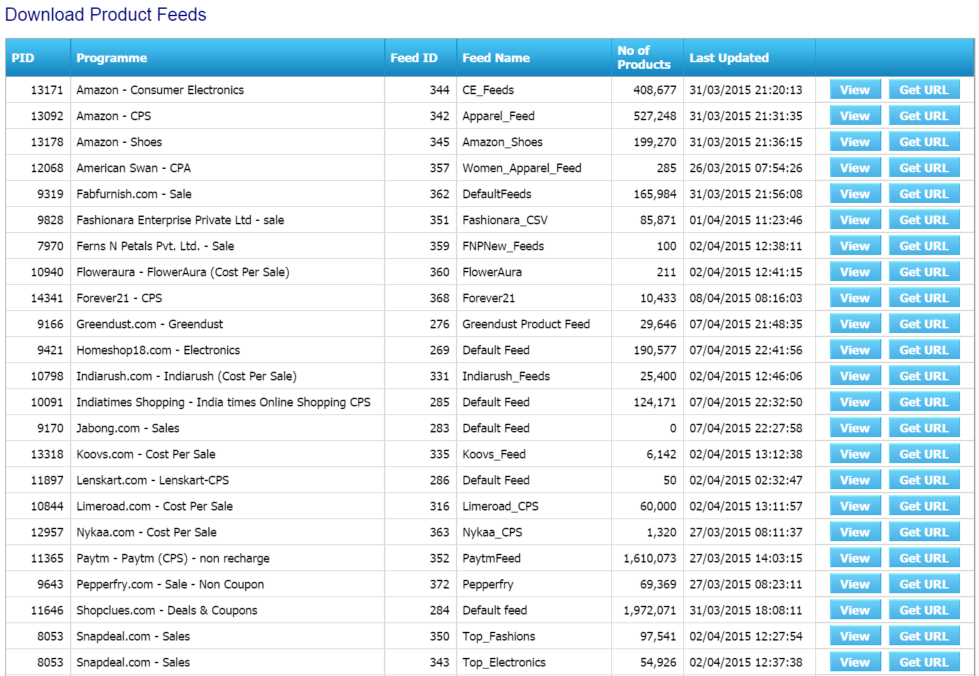The image size is (979, 676).
Task: View the Forever21 feed
Action: 854,298
